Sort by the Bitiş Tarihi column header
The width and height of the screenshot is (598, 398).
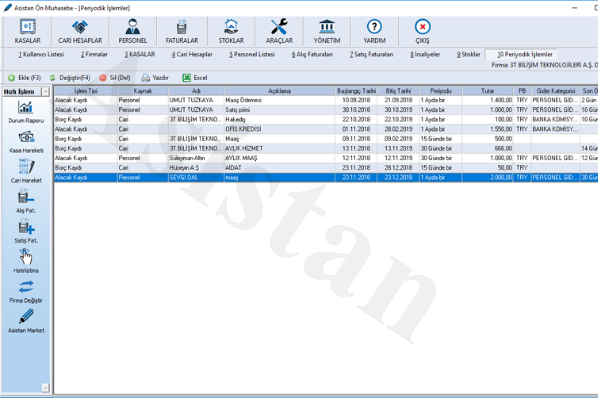tap(398, 91)
